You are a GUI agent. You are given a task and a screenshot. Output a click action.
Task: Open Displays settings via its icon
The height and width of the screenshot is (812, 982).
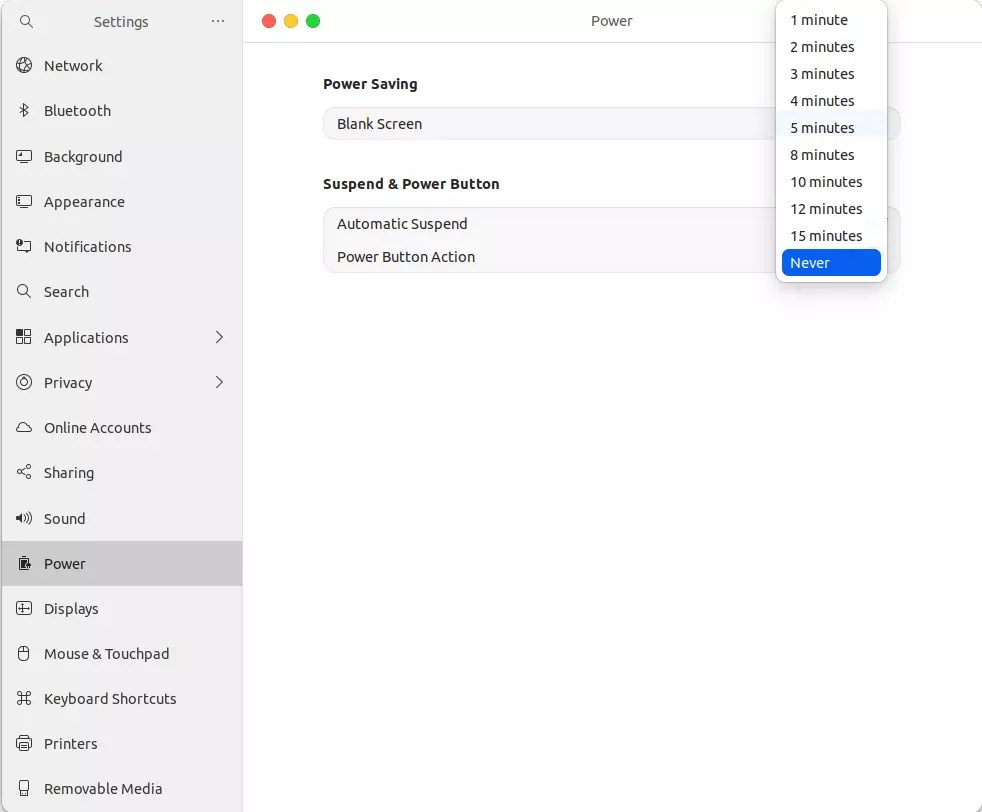(24, 609)
